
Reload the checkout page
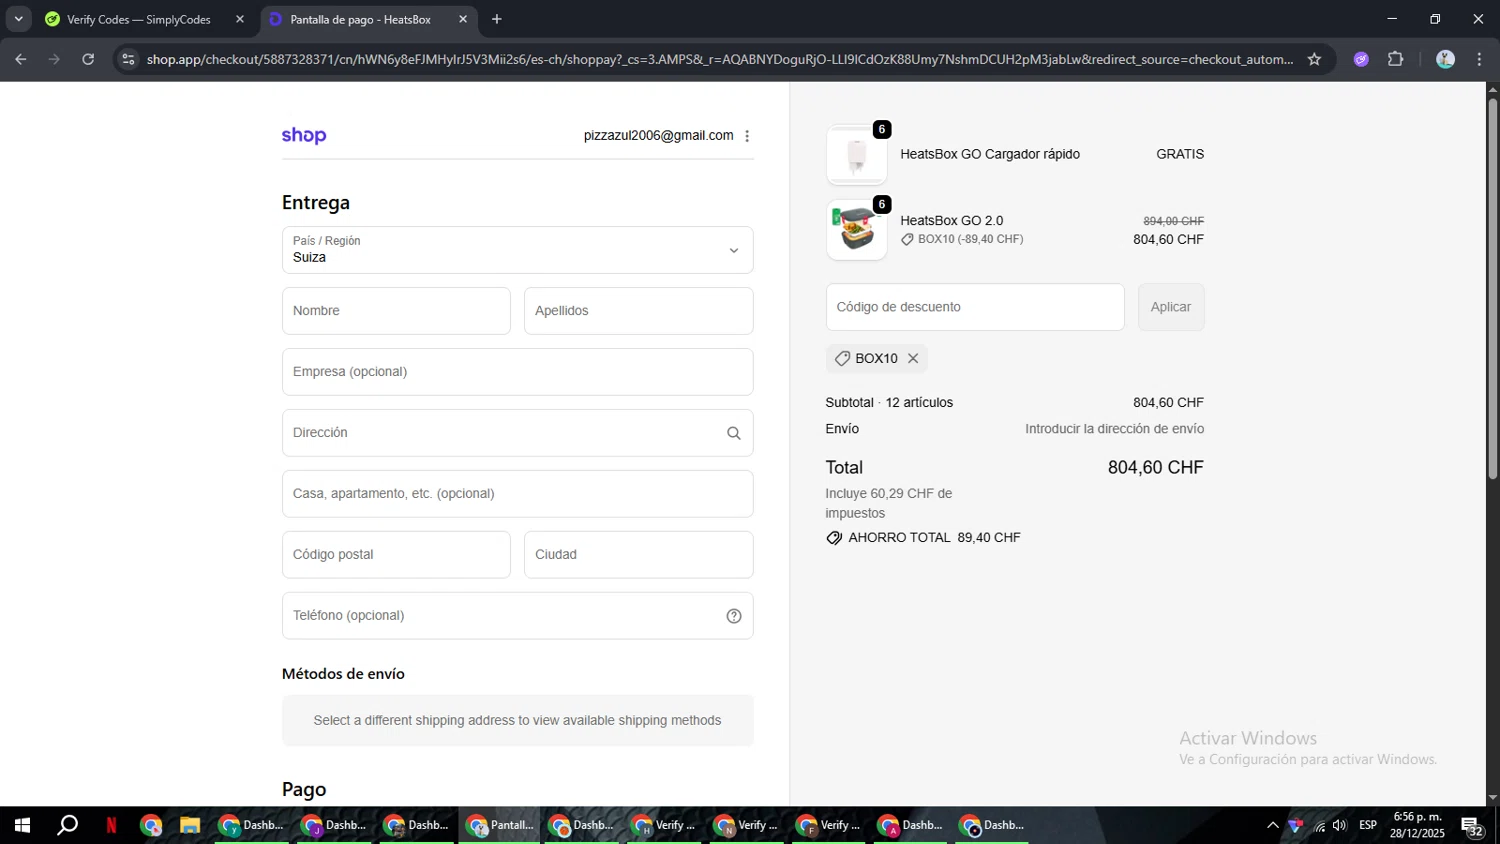pyautogui.click(x=88, y=59)
